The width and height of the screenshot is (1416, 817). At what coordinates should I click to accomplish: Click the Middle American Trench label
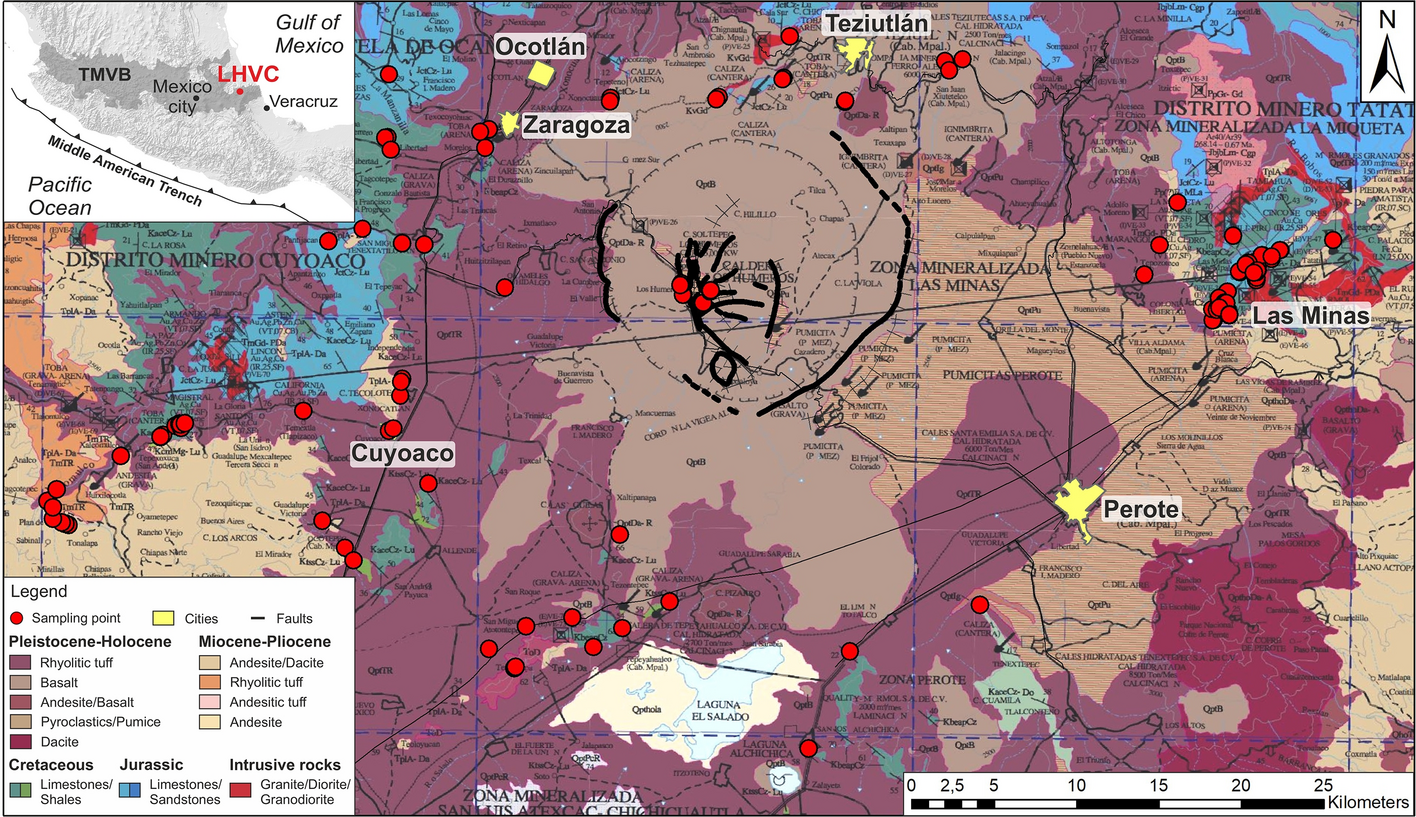click(x=126, y=170)
